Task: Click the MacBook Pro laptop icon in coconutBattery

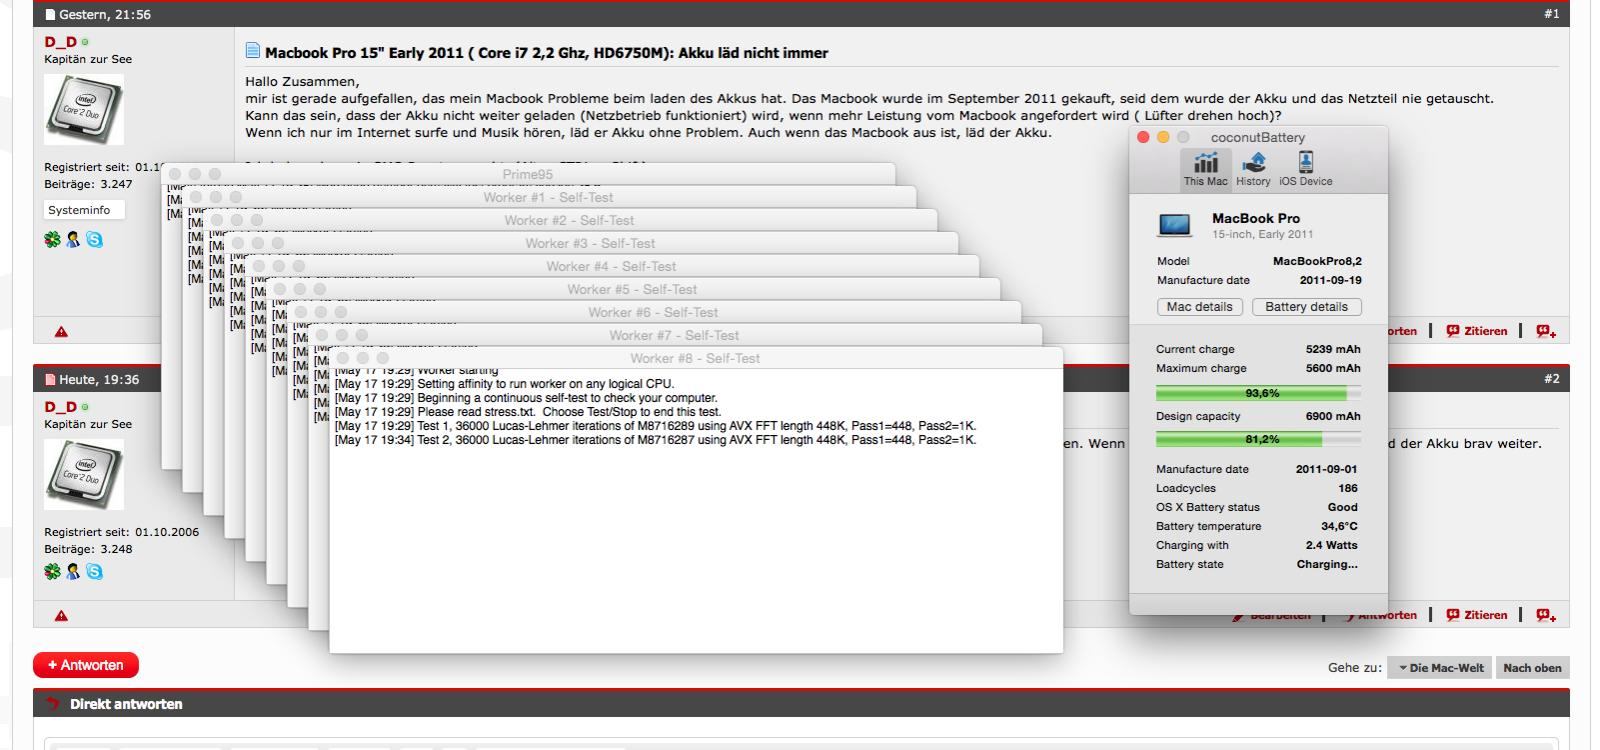Action: coord(1174,225)
